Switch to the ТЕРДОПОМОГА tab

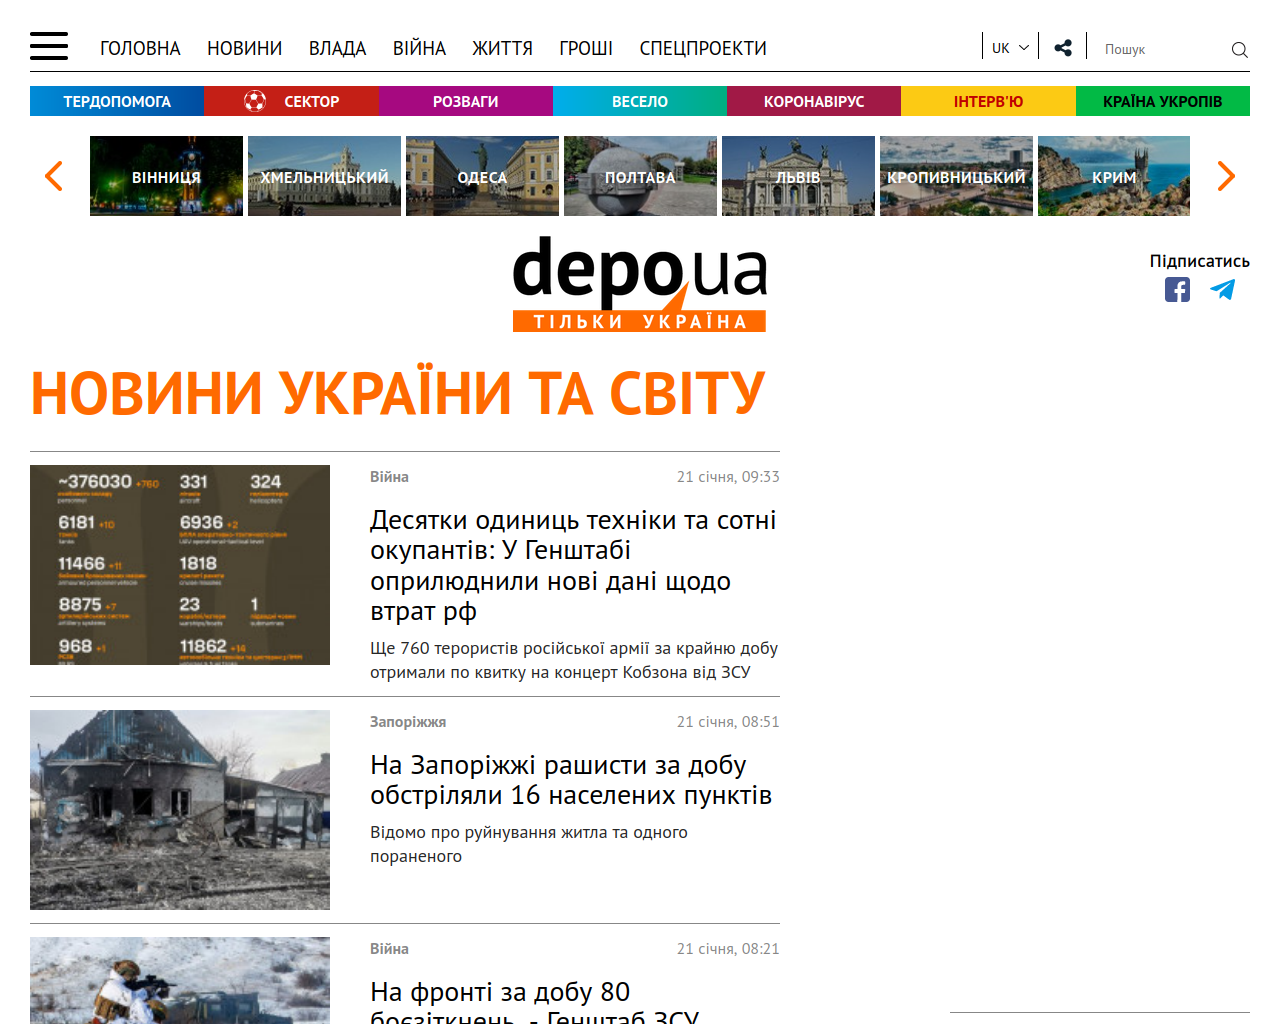tap(117, 101)
